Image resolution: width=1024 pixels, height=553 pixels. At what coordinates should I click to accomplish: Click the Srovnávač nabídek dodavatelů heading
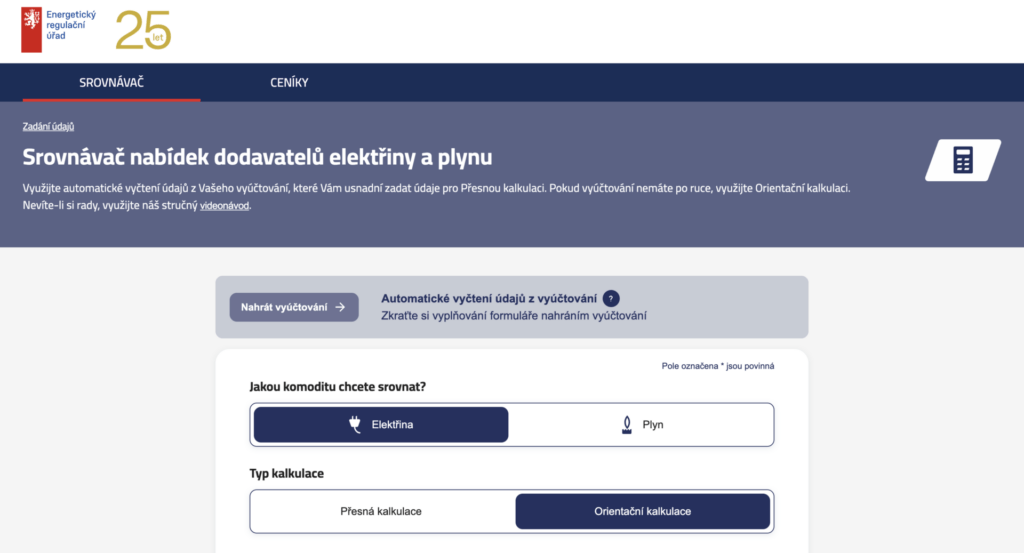(x=257, y=157)
